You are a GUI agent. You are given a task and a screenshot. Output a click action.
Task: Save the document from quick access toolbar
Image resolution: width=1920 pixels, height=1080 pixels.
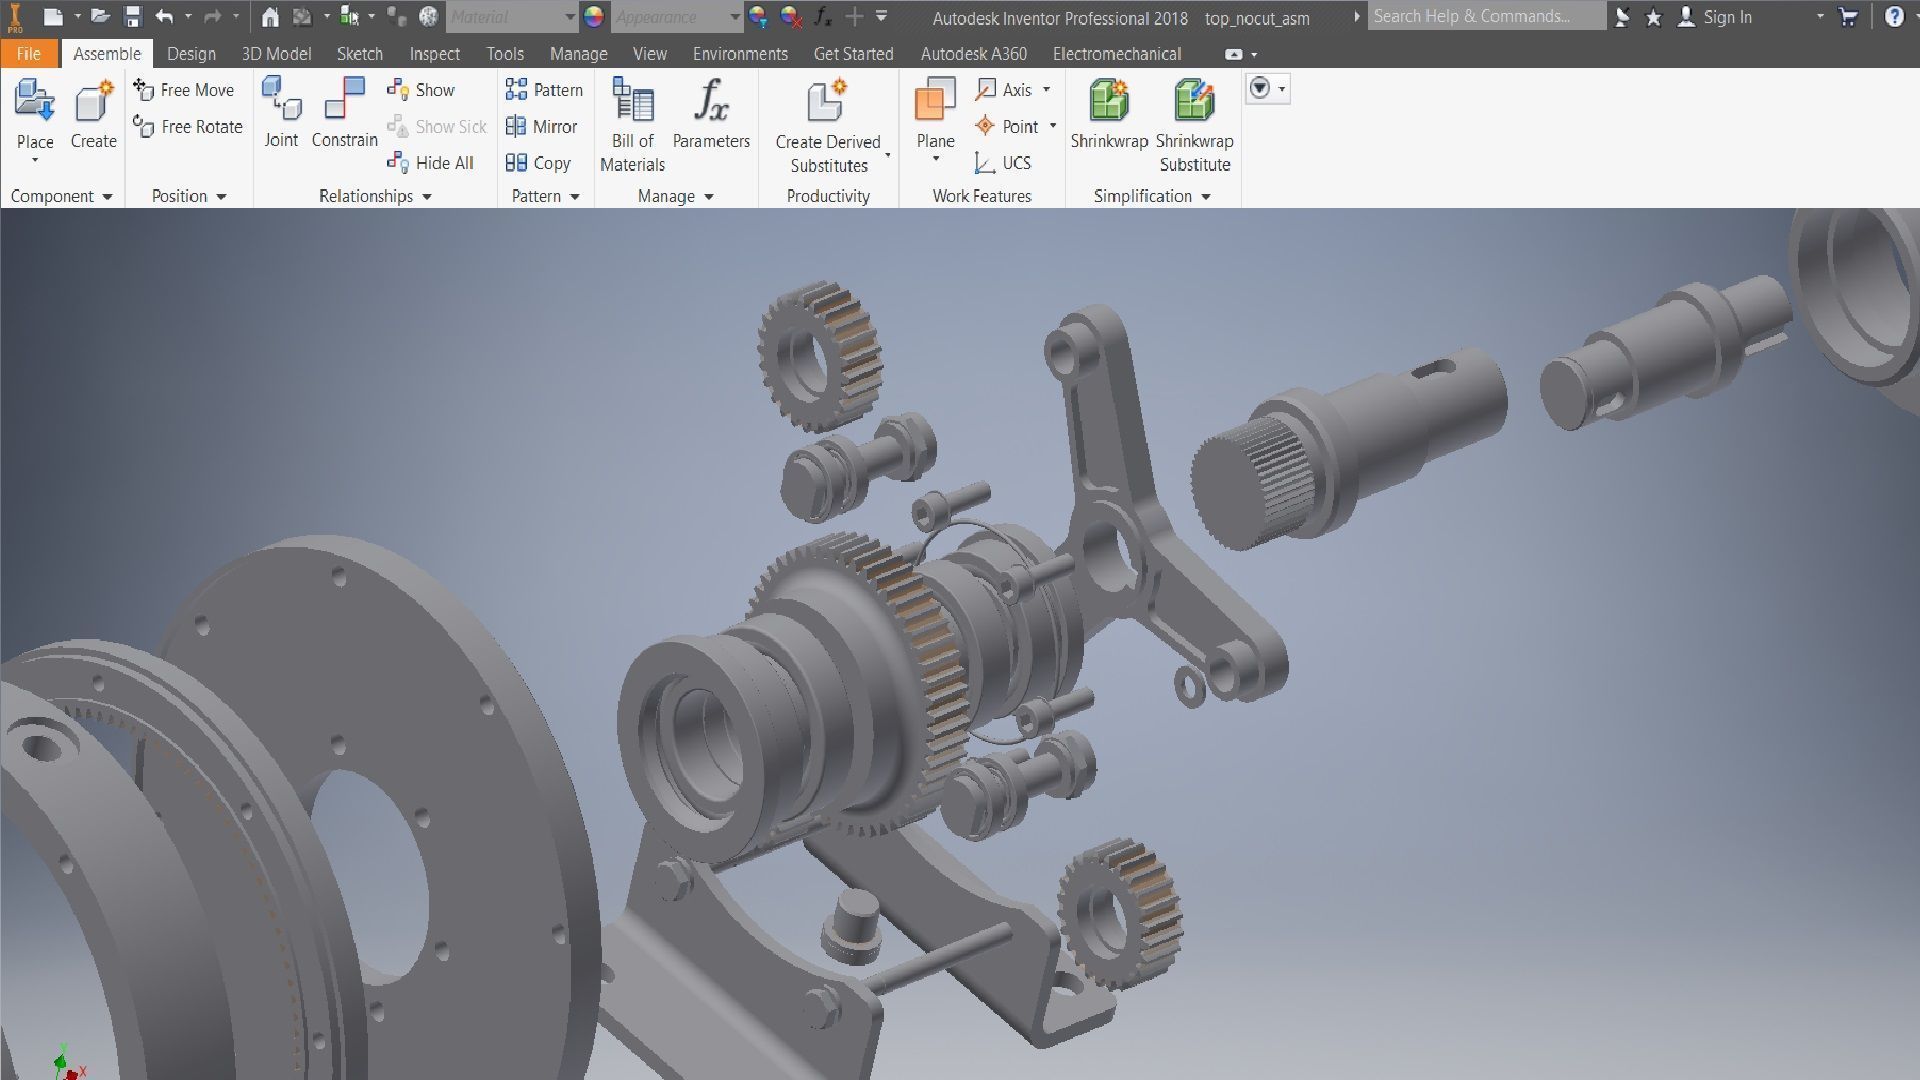(x=133, y=17)
